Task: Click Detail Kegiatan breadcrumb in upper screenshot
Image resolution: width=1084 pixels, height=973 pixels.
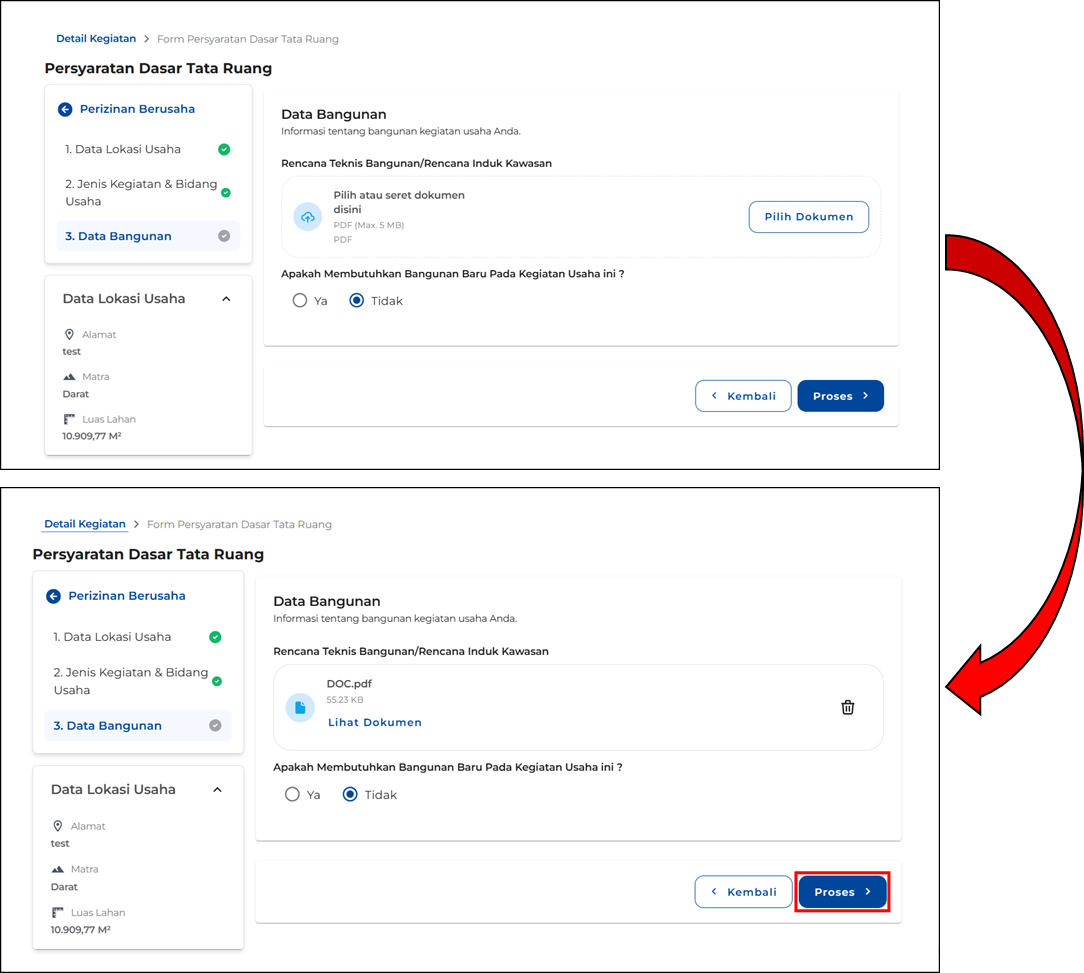Action: [x=96, y=39]
